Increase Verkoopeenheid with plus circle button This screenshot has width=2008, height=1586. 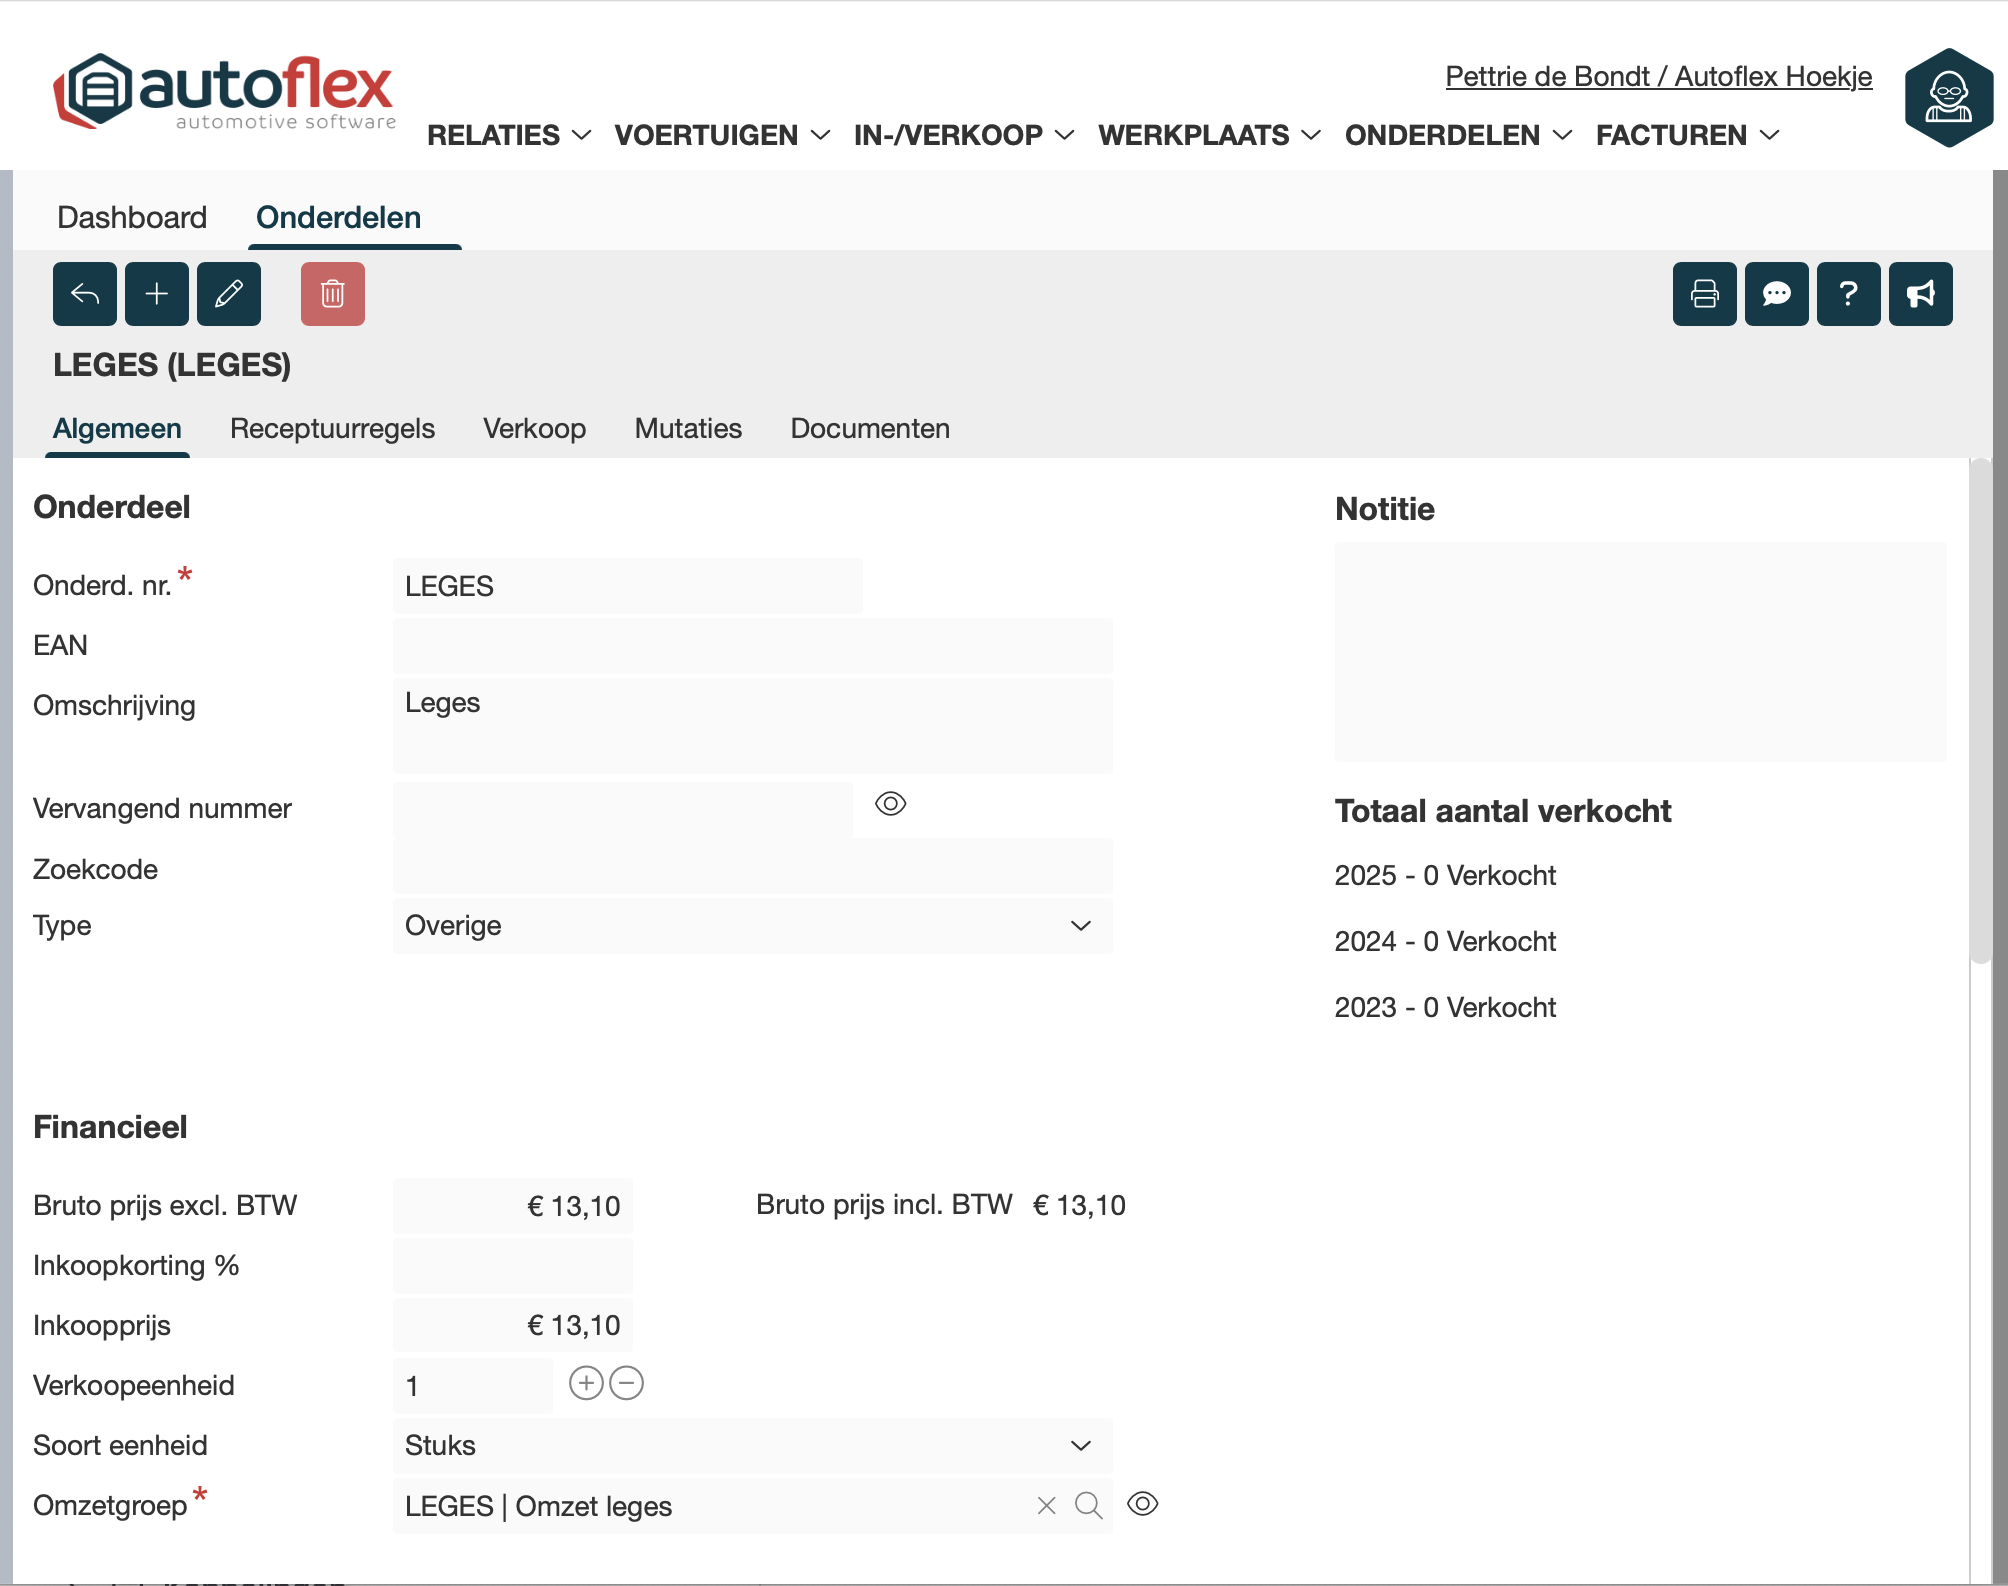(x=586, y=1384)
